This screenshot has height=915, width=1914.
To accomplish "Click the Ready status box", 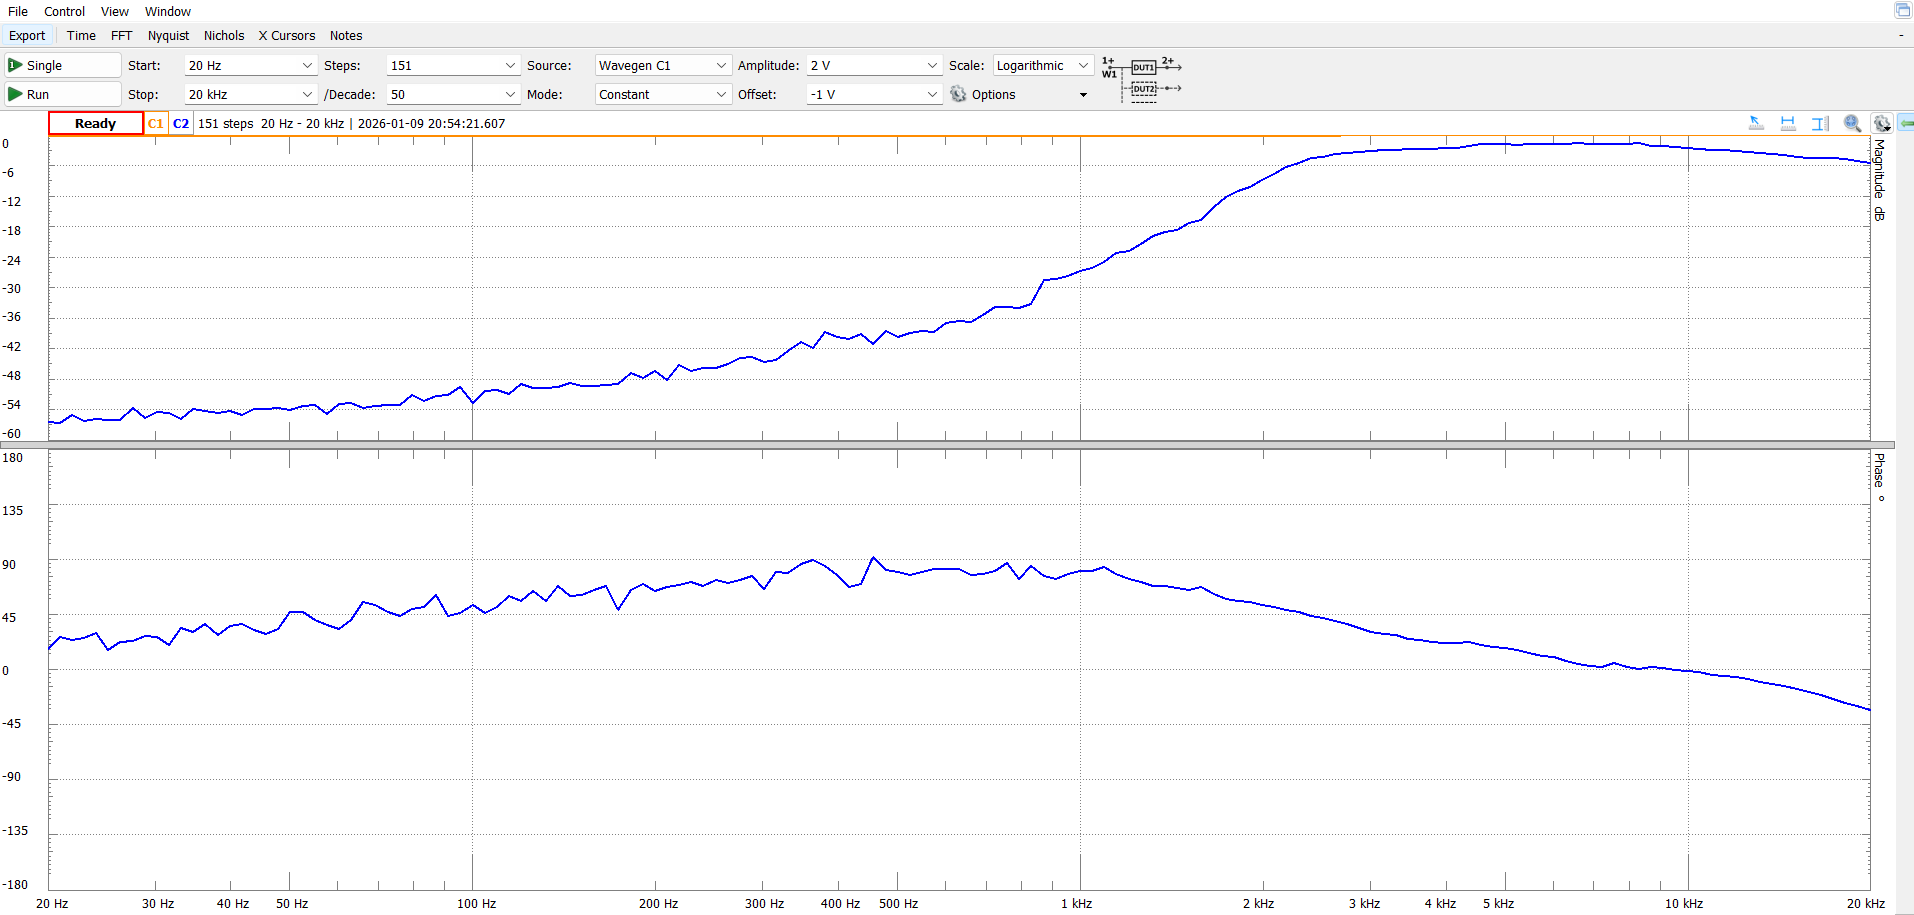I will click(x=96, y=124).
